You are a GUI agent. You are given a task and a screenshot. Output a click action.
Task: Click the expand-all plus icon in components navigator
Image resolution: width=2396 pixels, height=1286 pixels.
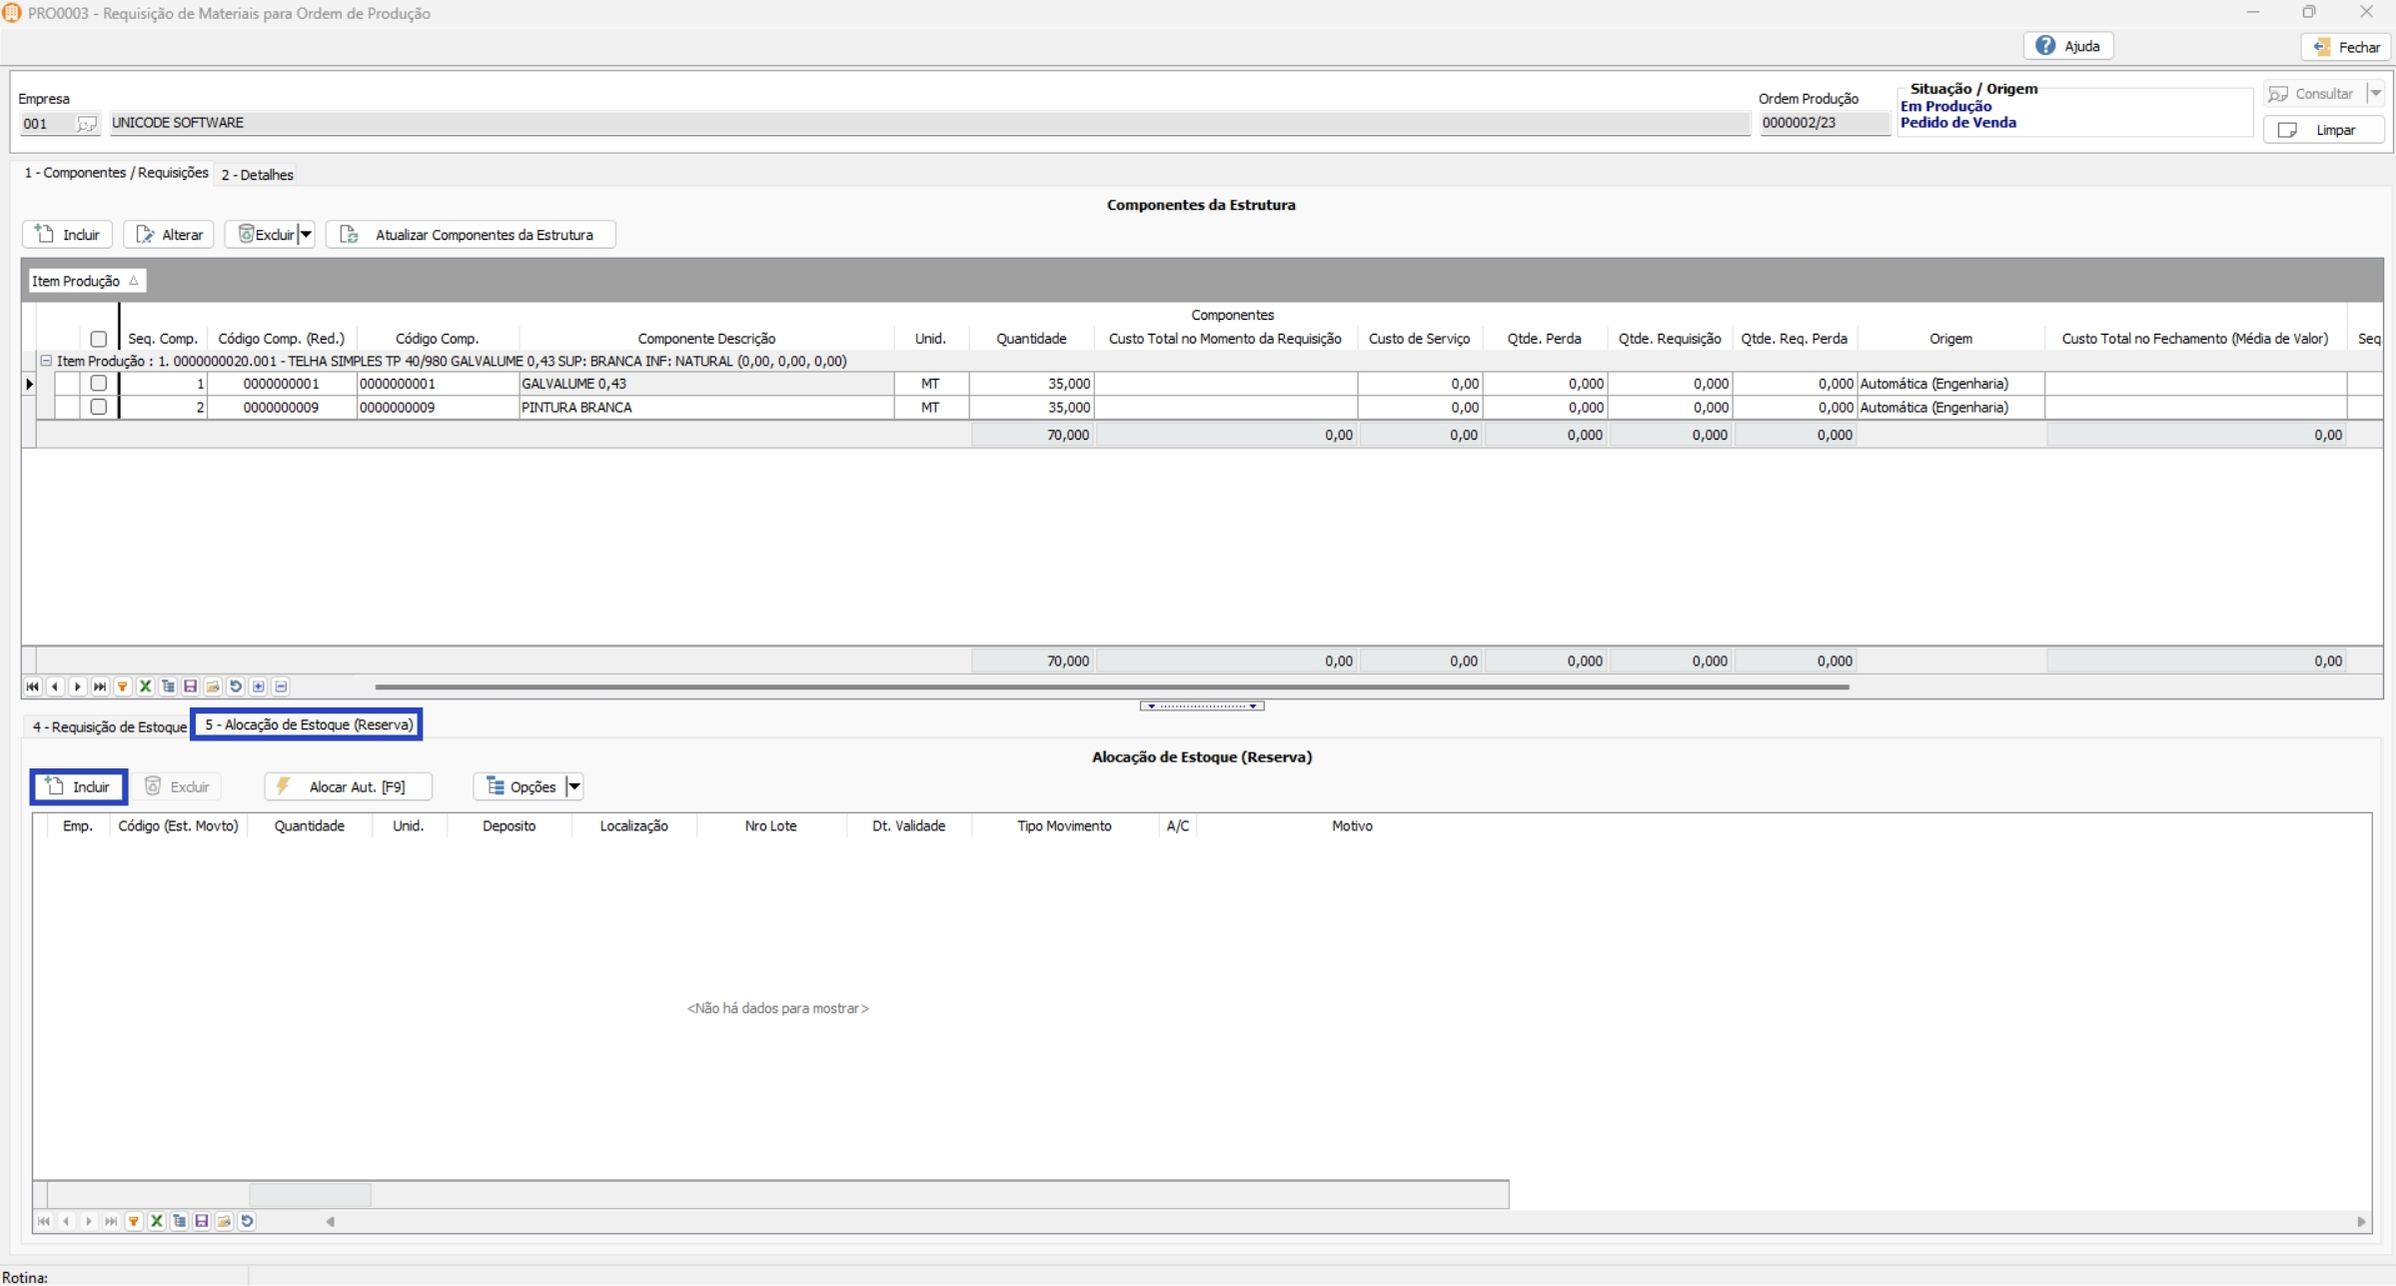tap(259, 687)
